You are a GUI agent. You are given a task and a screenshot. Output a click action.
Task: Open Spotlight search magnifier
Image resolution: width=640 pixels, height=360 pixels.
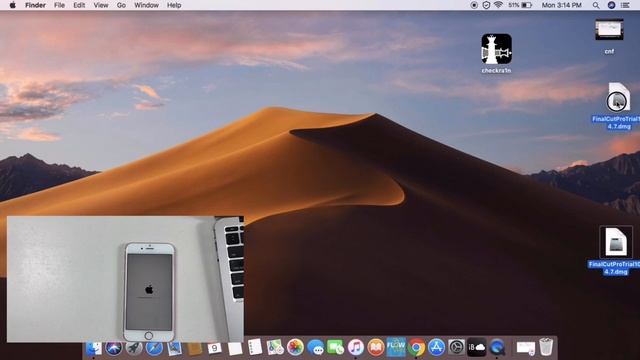point(596,5)
